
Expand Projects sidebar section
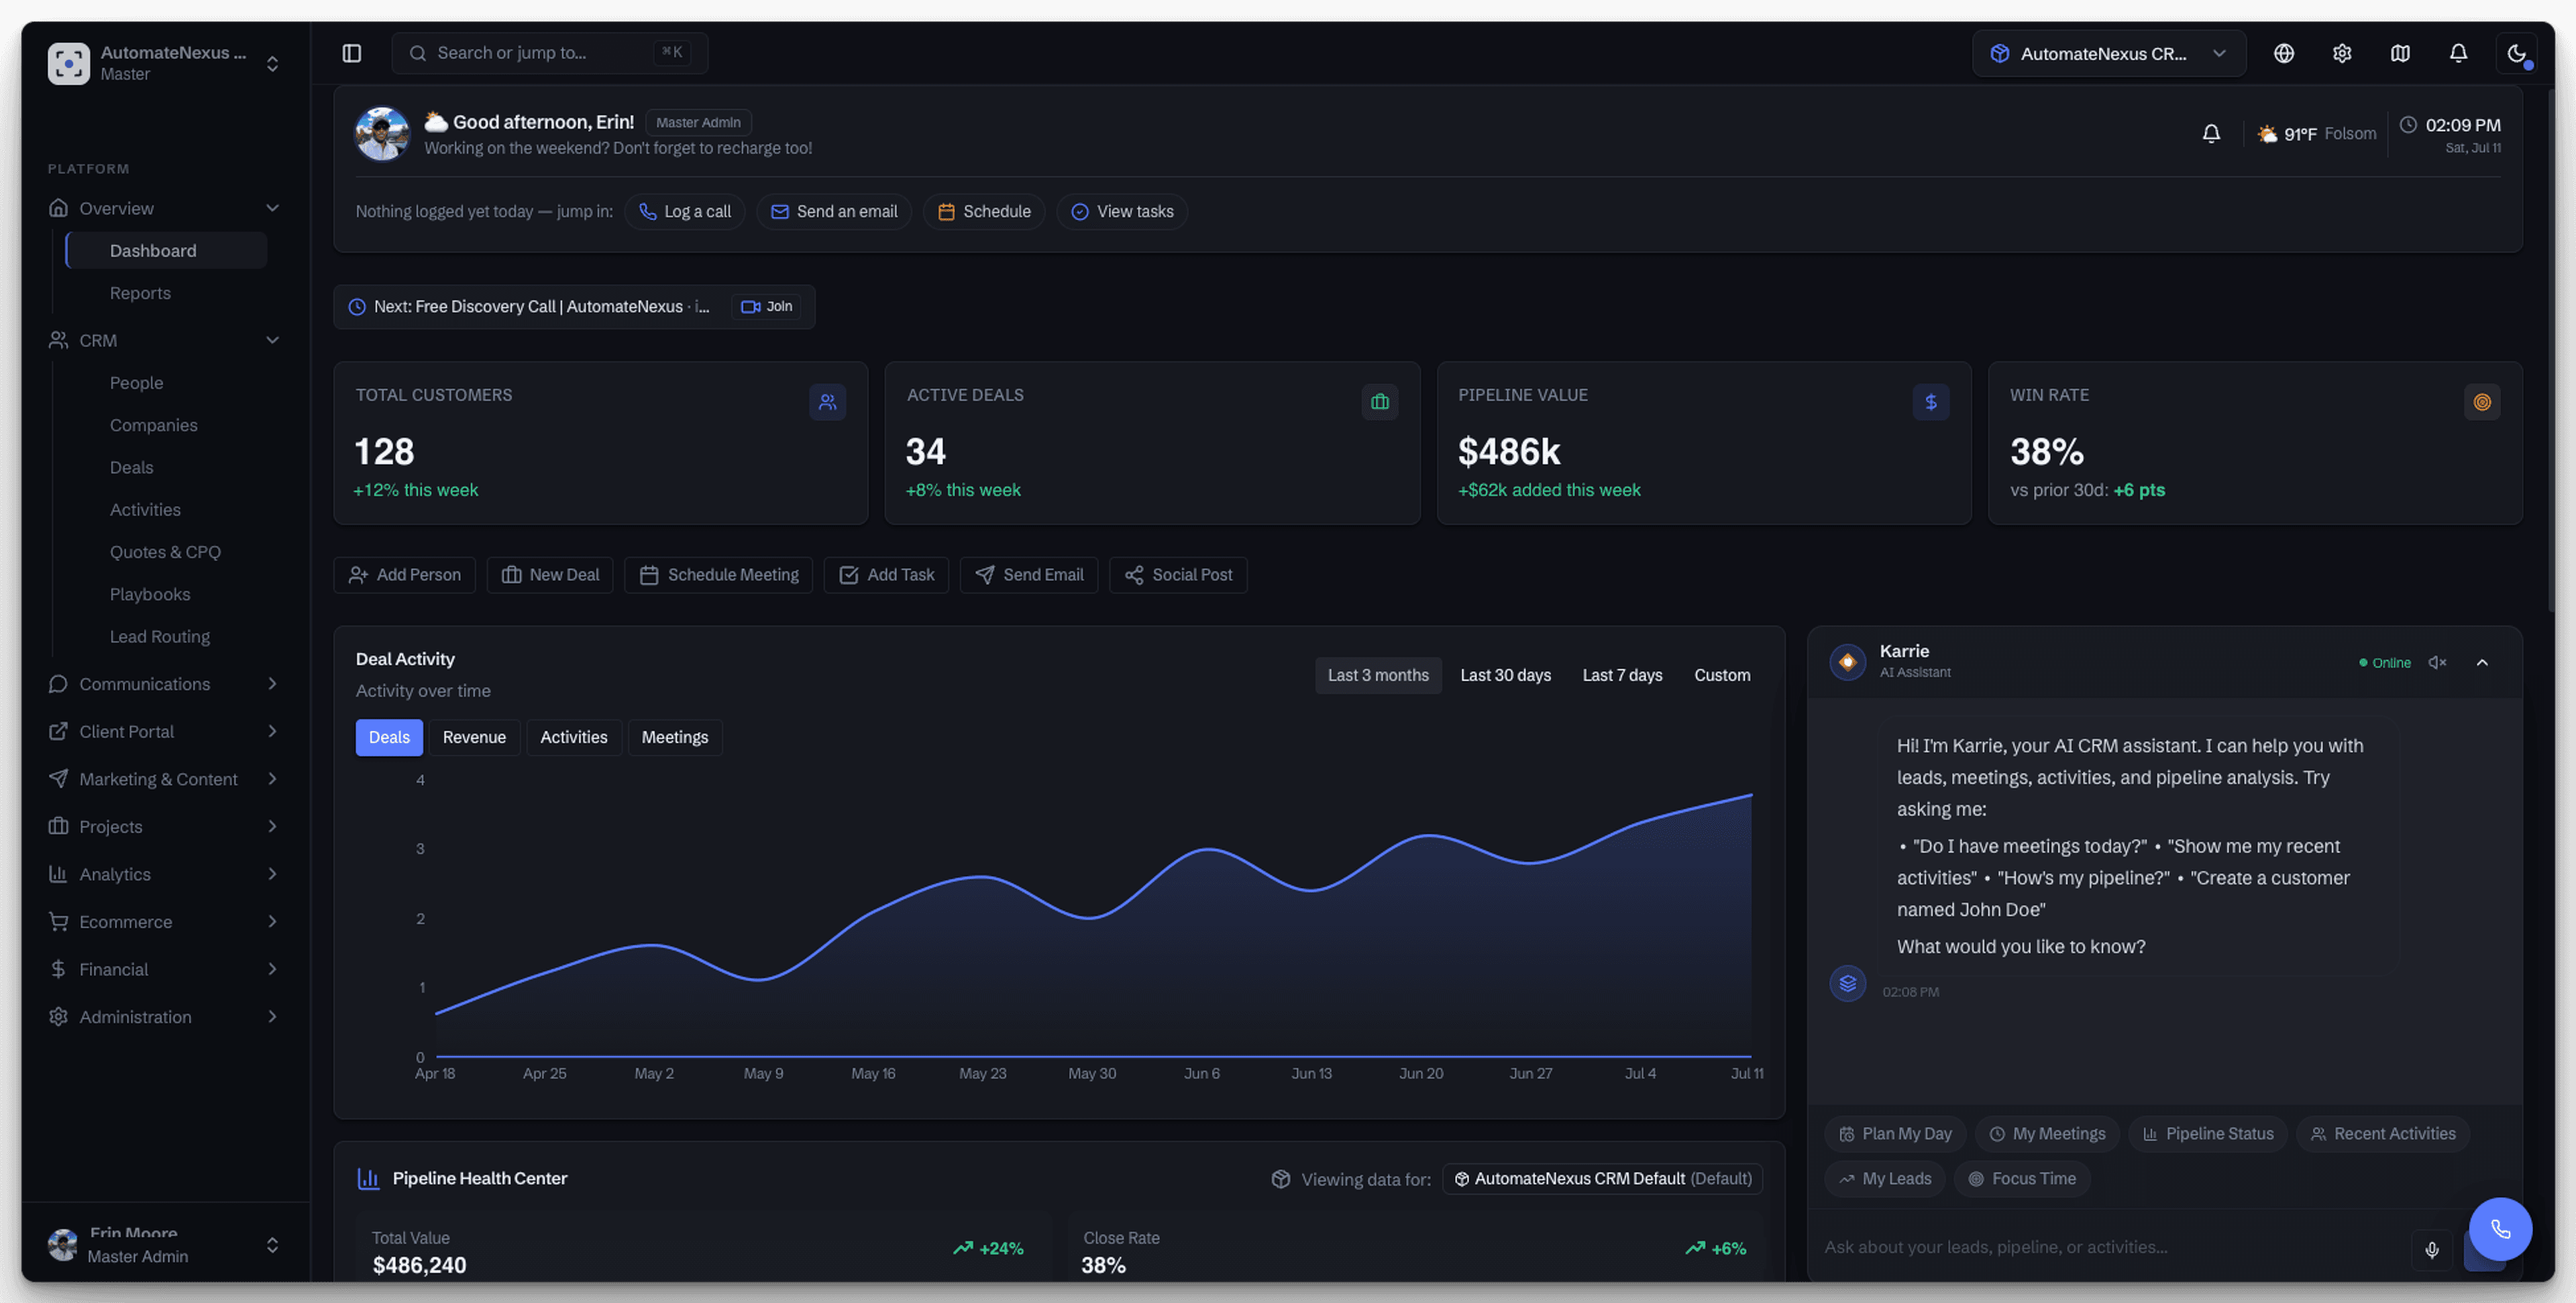coord(165,826)
